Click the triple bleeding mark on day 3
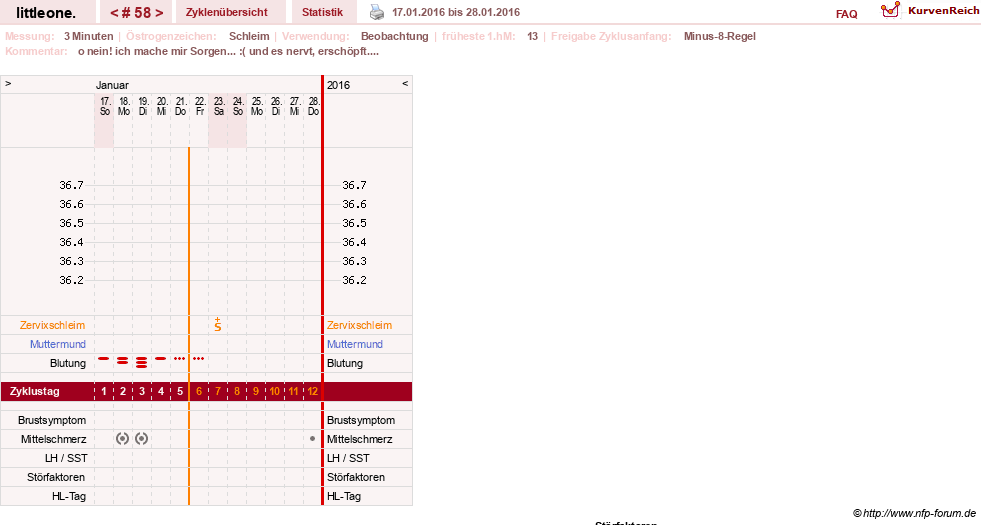This screenshot has height=525, width=981. click(141, 362)
